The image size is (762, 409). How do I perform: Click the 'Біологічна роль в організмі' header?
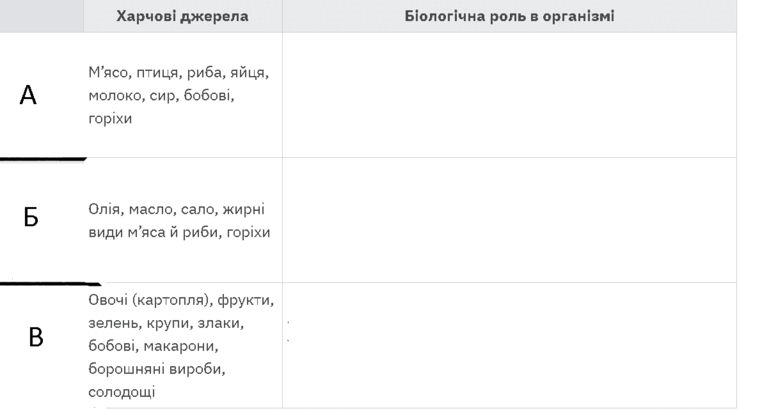point(509,16)
